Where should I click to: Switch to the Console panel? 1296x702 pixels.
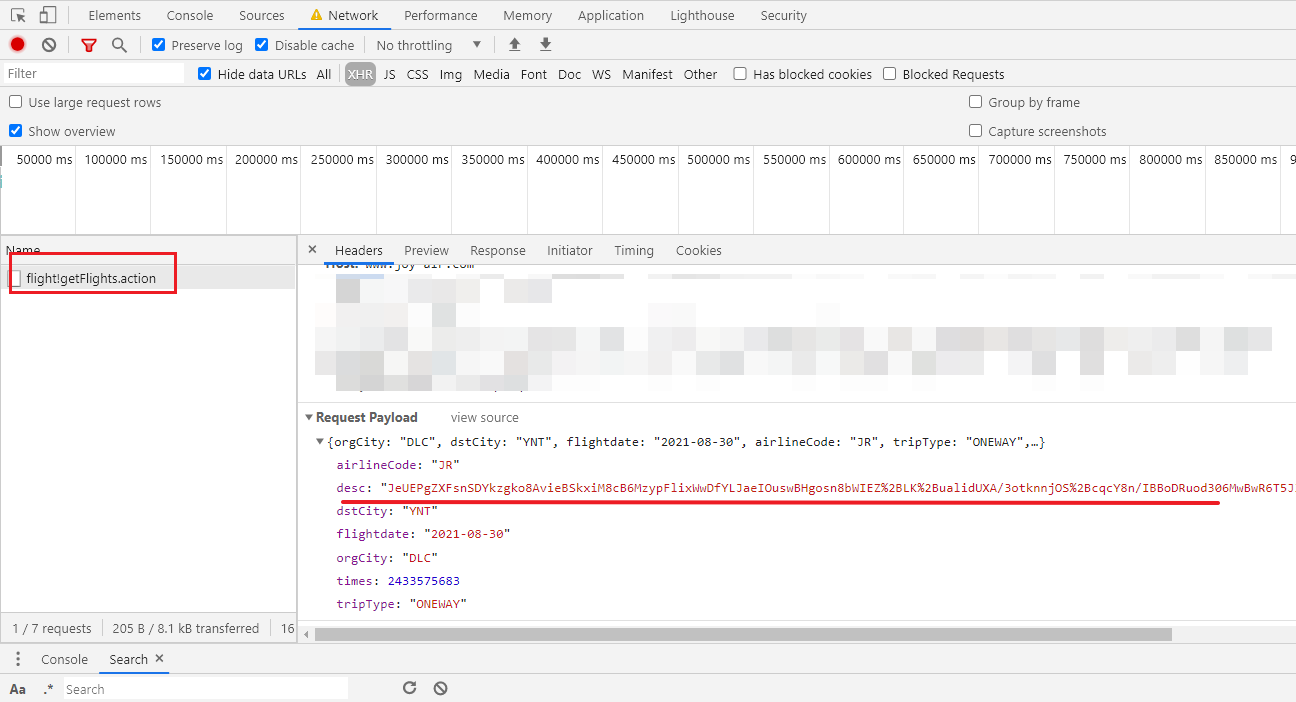pos(190,15)
